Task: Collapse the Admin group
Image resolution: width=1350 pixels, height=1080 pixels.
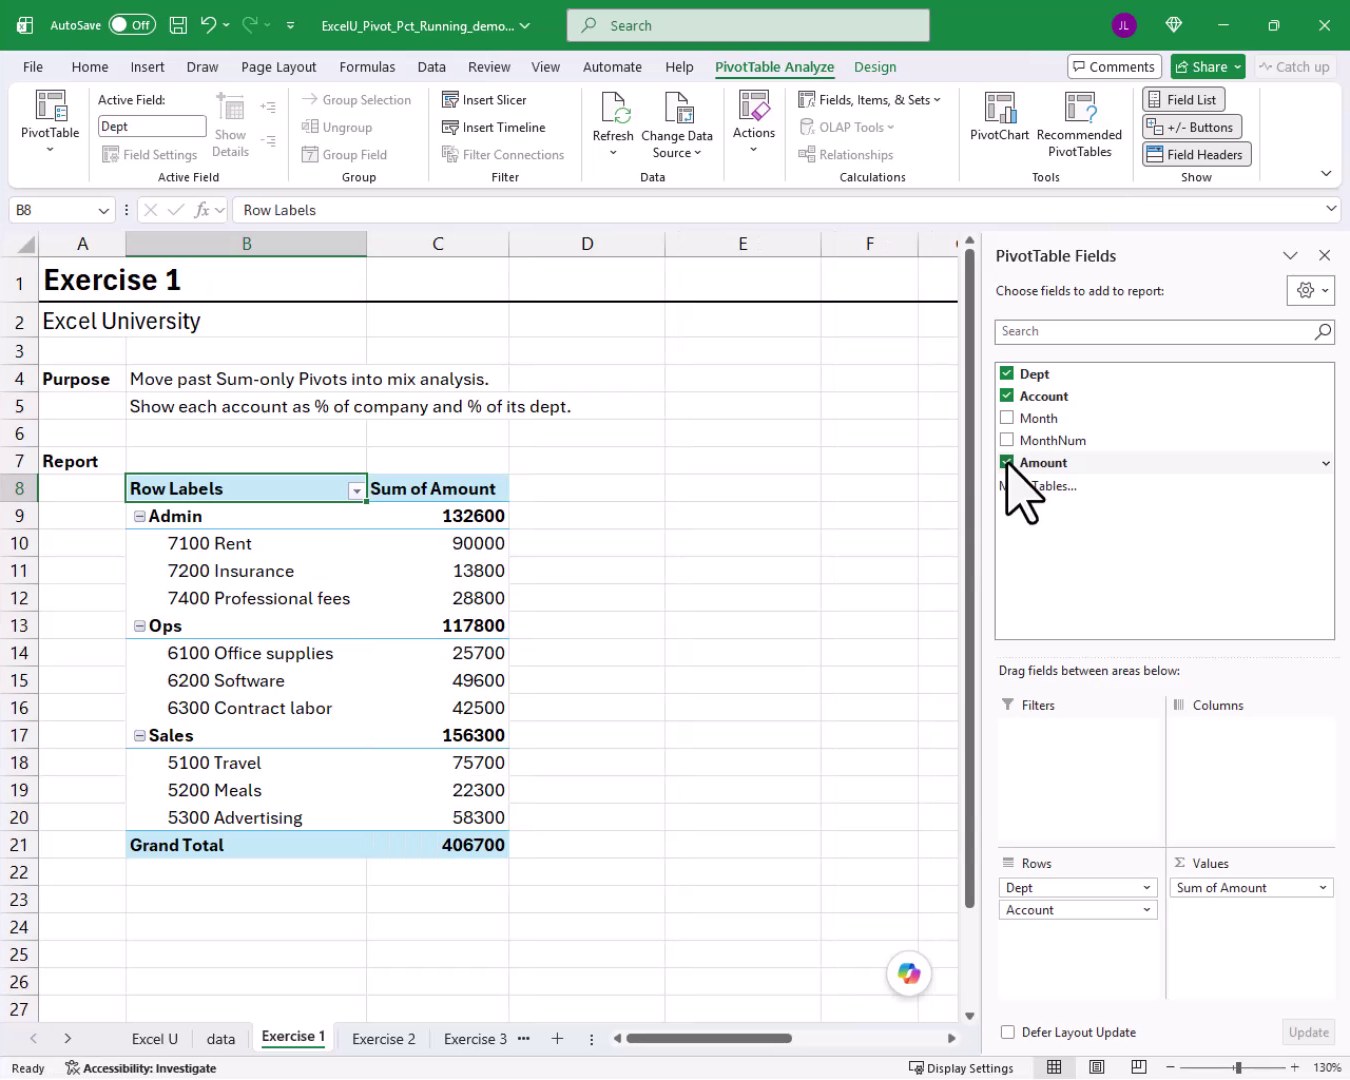Action: coord(140,516)
